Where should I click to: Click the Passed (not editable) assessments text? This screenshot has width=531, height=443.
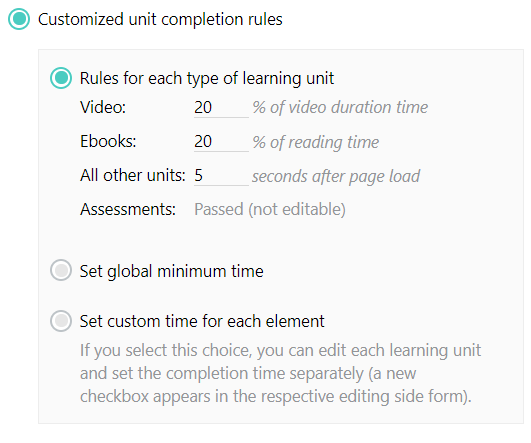(x=270, y=209)
